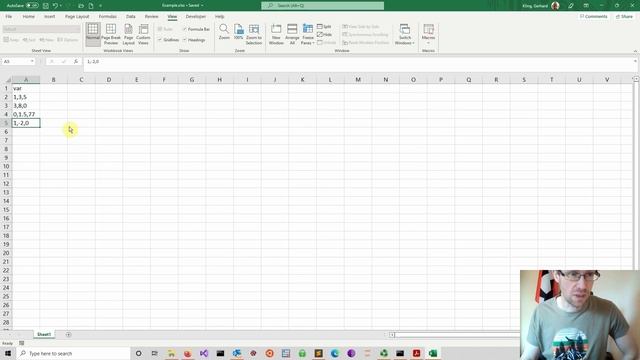Open the Freeze Panes dropdown
Image resolution: width=640 pixels, height=360 pixels.
click(x=308, y=34)
